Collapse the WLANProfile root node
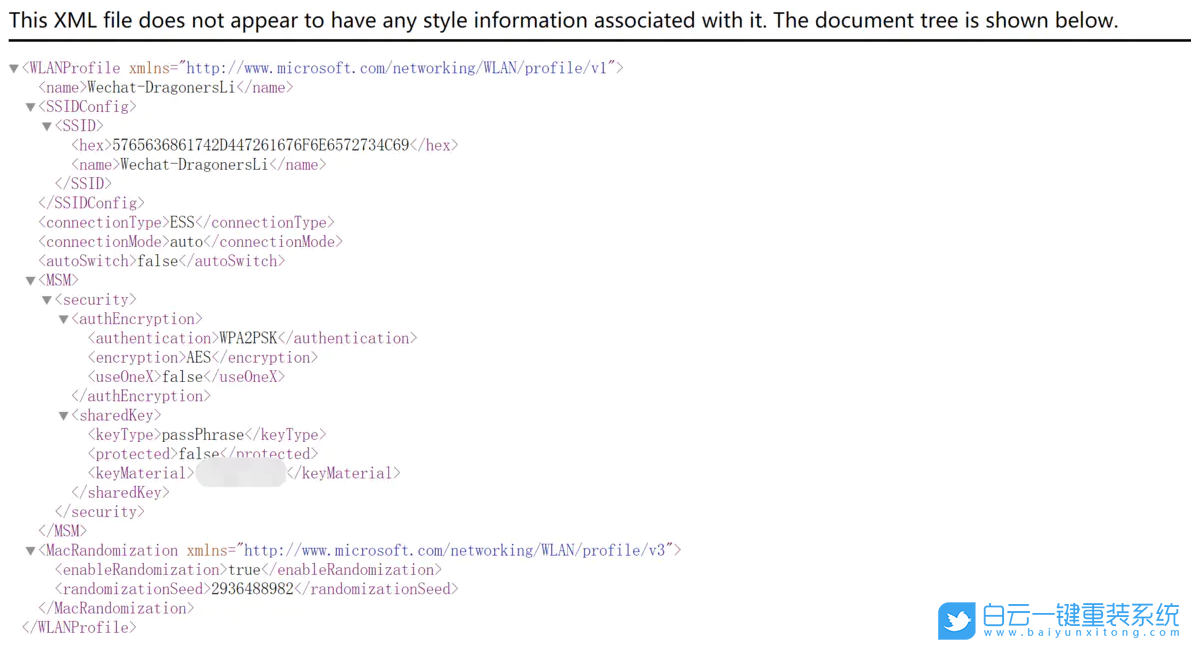Image resolution: width=1191 pixels, height=645 pixels. [14, 69]
